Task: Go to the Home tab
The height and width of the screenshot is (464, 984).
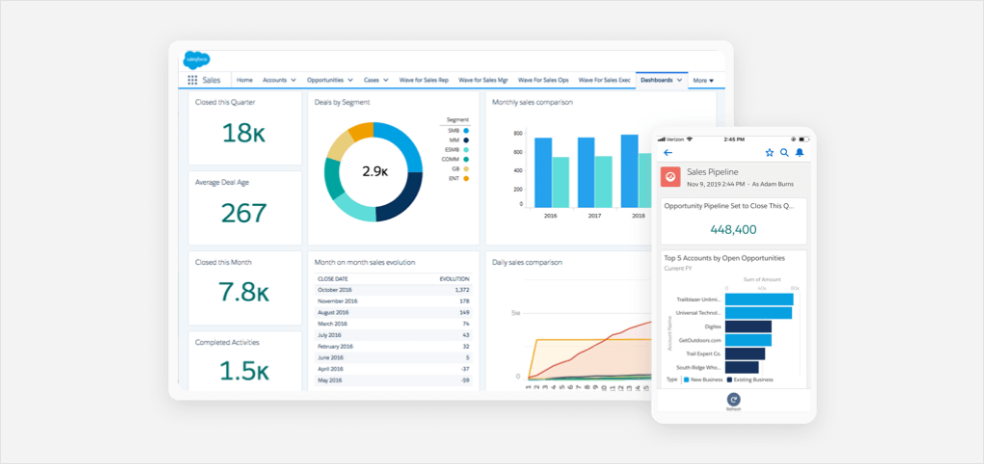Action: click(x=245, y=80)
